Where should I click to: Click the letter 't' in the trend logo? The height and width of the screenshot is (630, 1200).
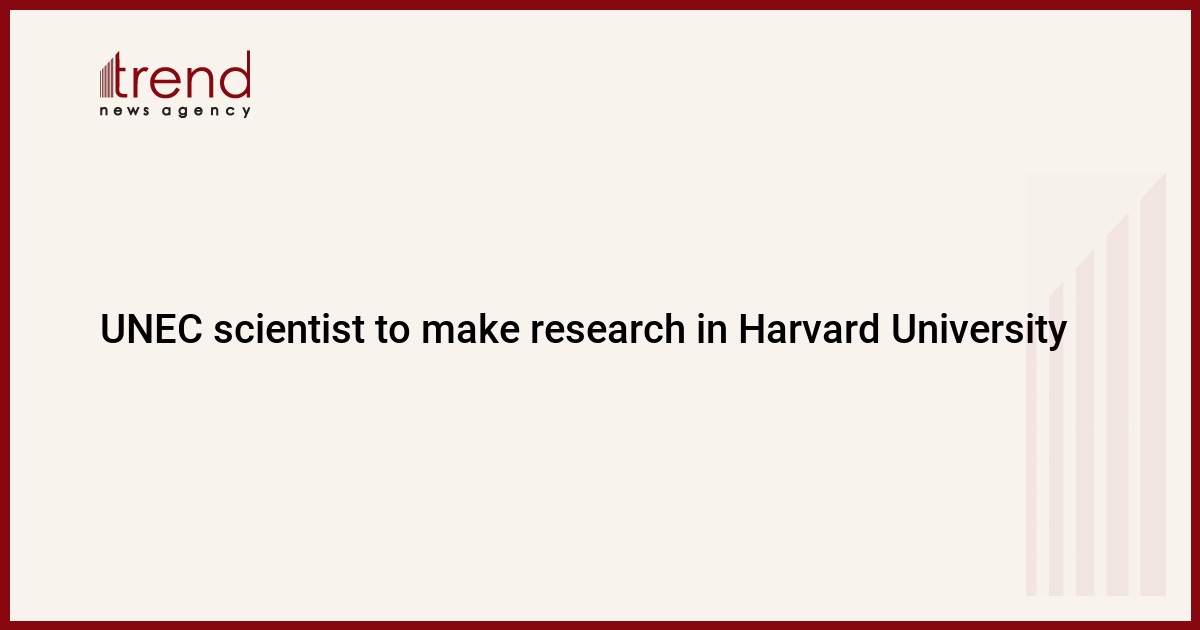coord(127,77)
